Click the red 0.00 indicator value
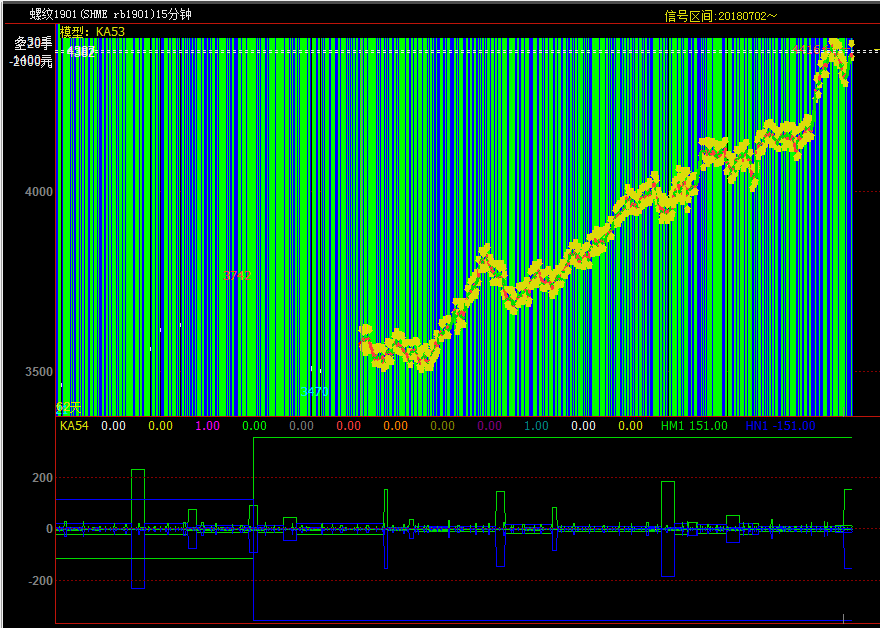Viewport: 880px width, 628px height. [x=348, y=426]
